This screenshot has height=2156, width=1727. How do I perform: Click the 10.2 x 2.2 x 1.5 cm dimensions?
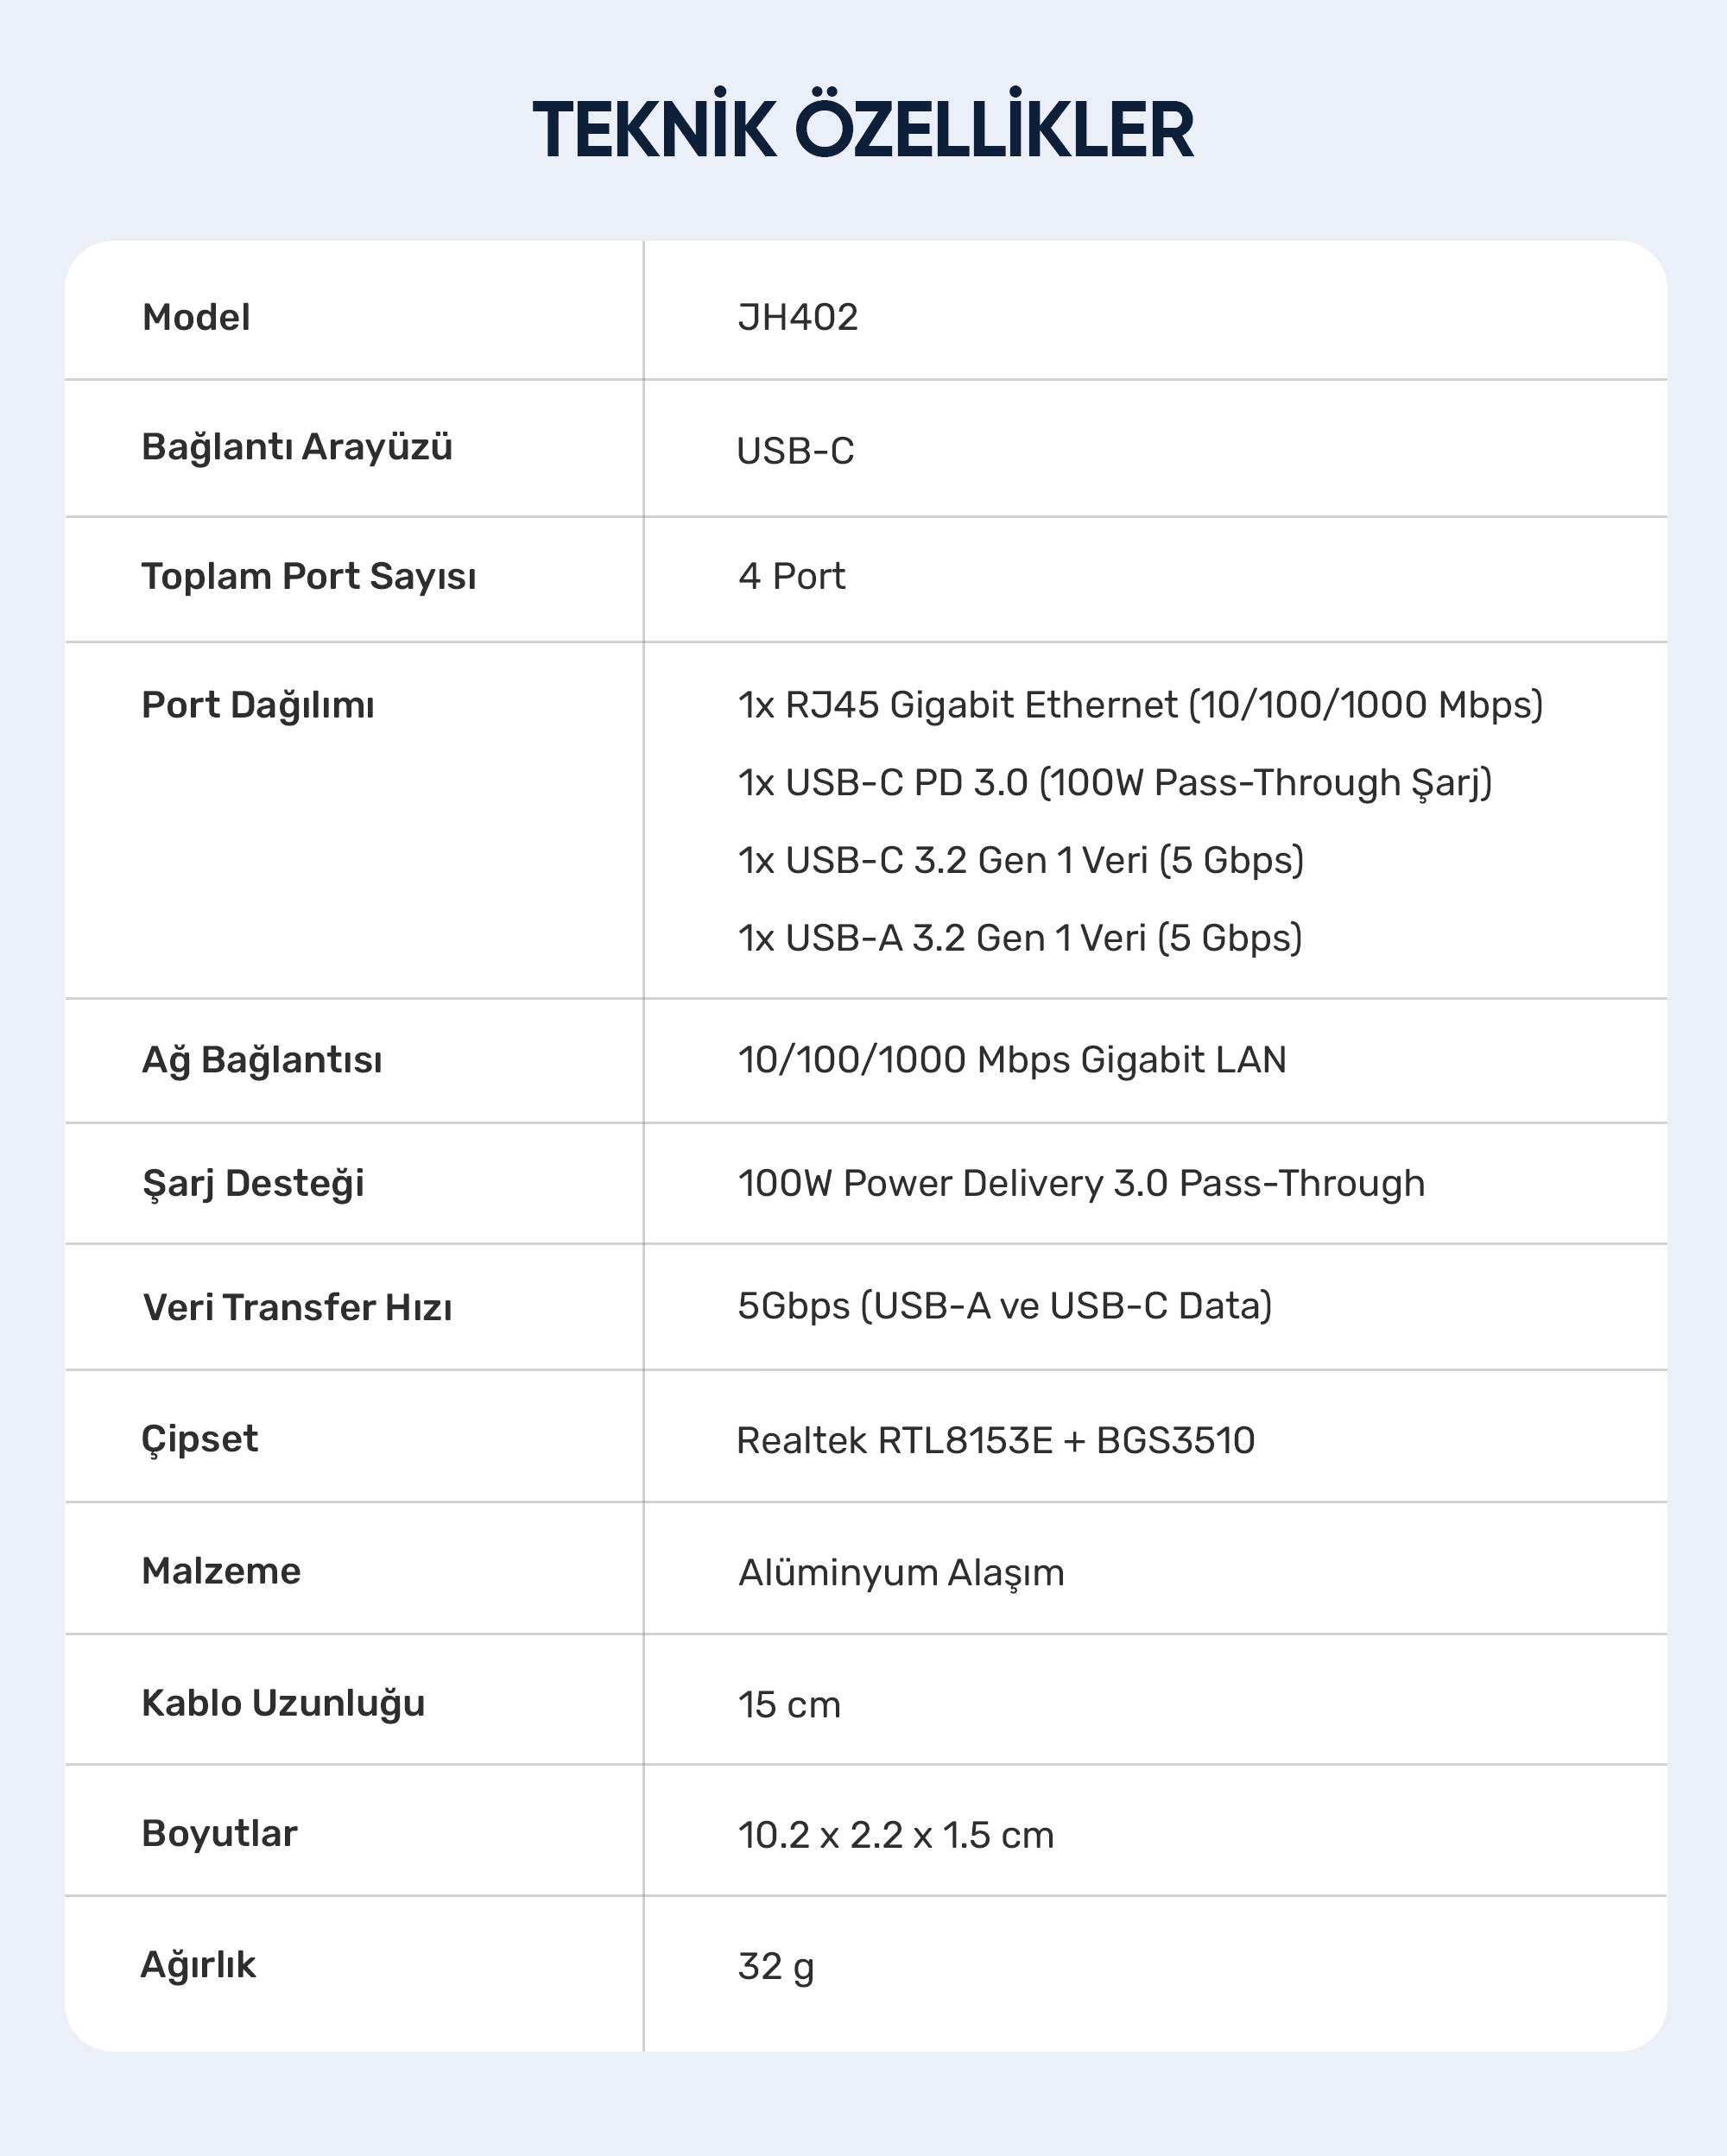click(x=896, y=1836)
